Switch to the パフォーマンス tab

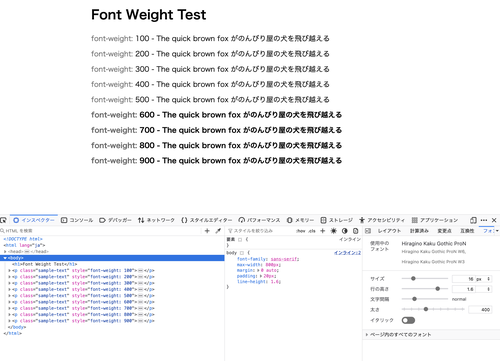click(x=259, y=220)
